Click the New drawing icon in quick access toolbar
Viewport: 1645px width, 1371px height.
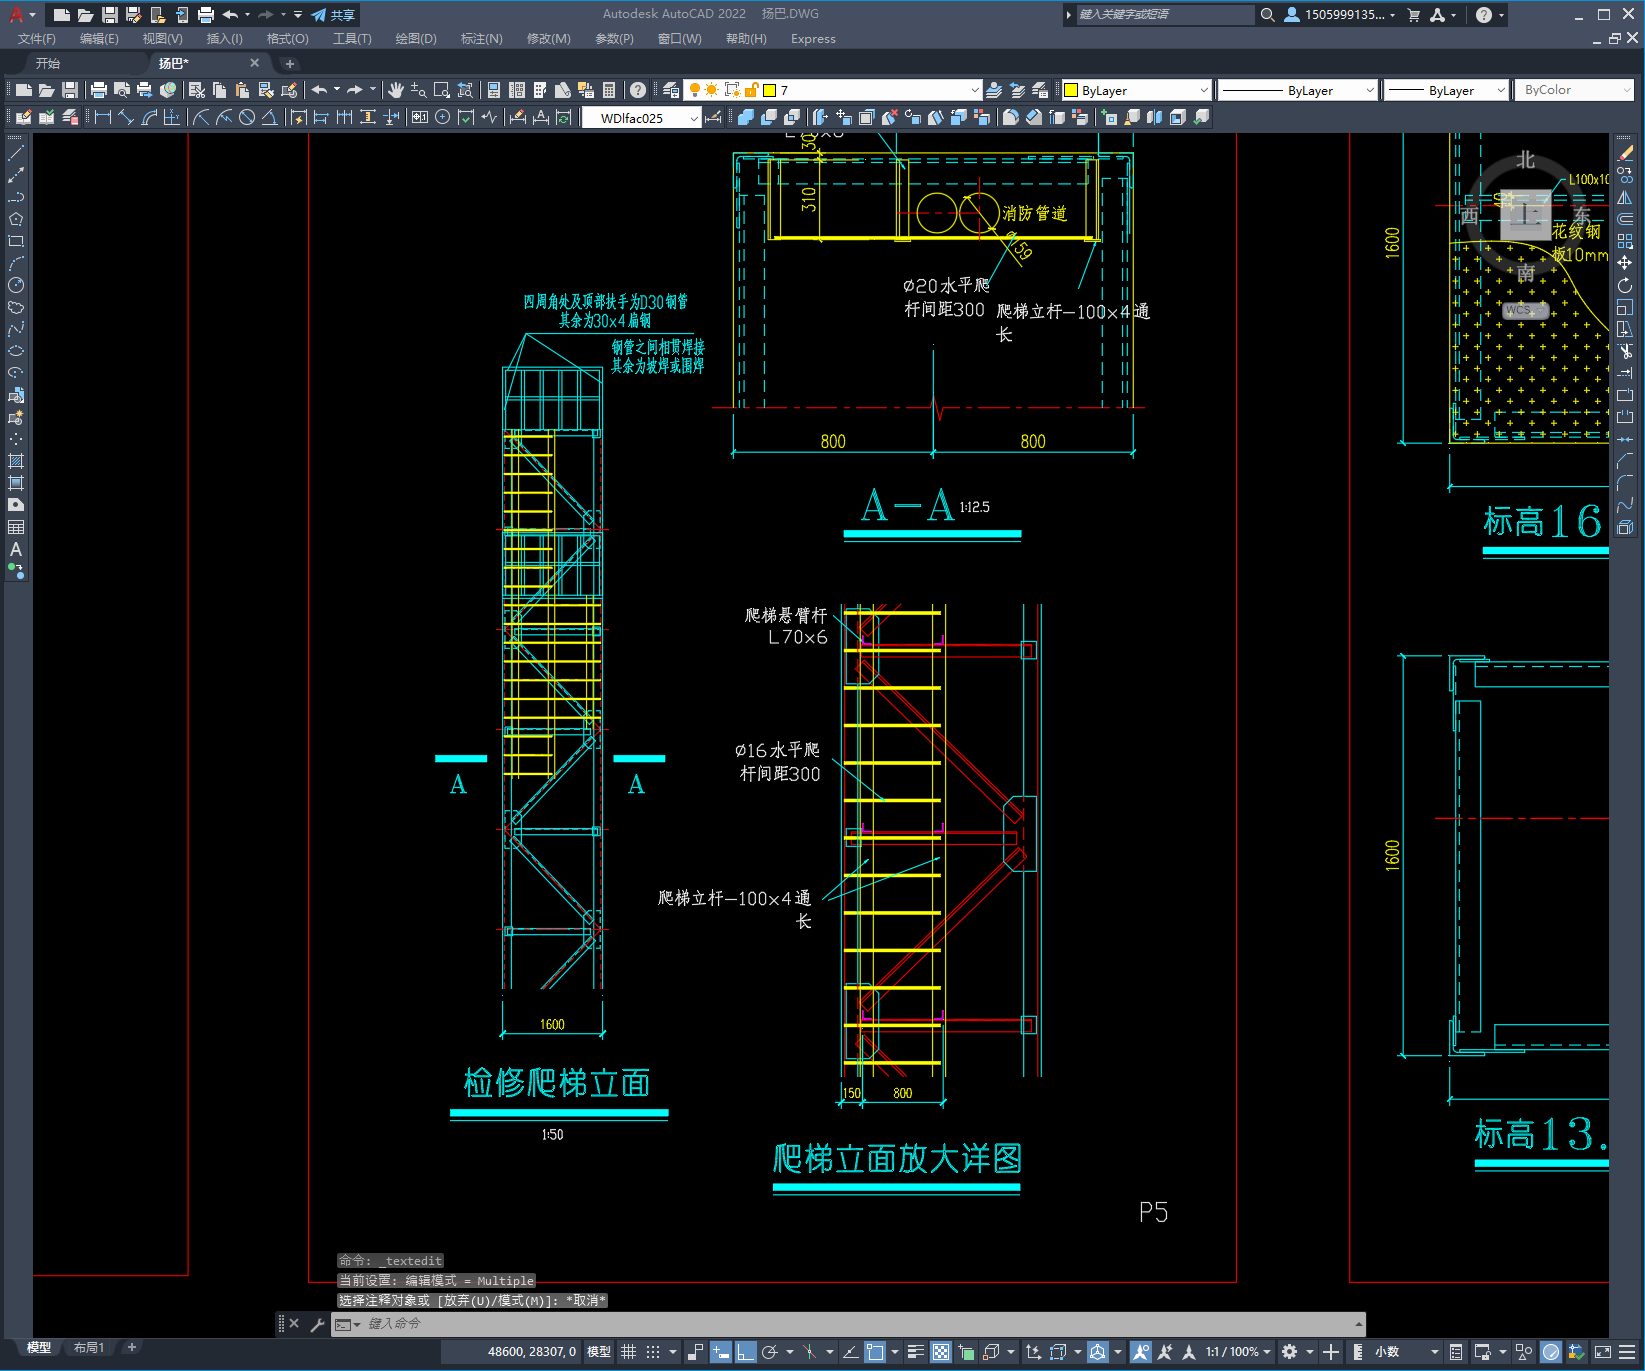61,15
